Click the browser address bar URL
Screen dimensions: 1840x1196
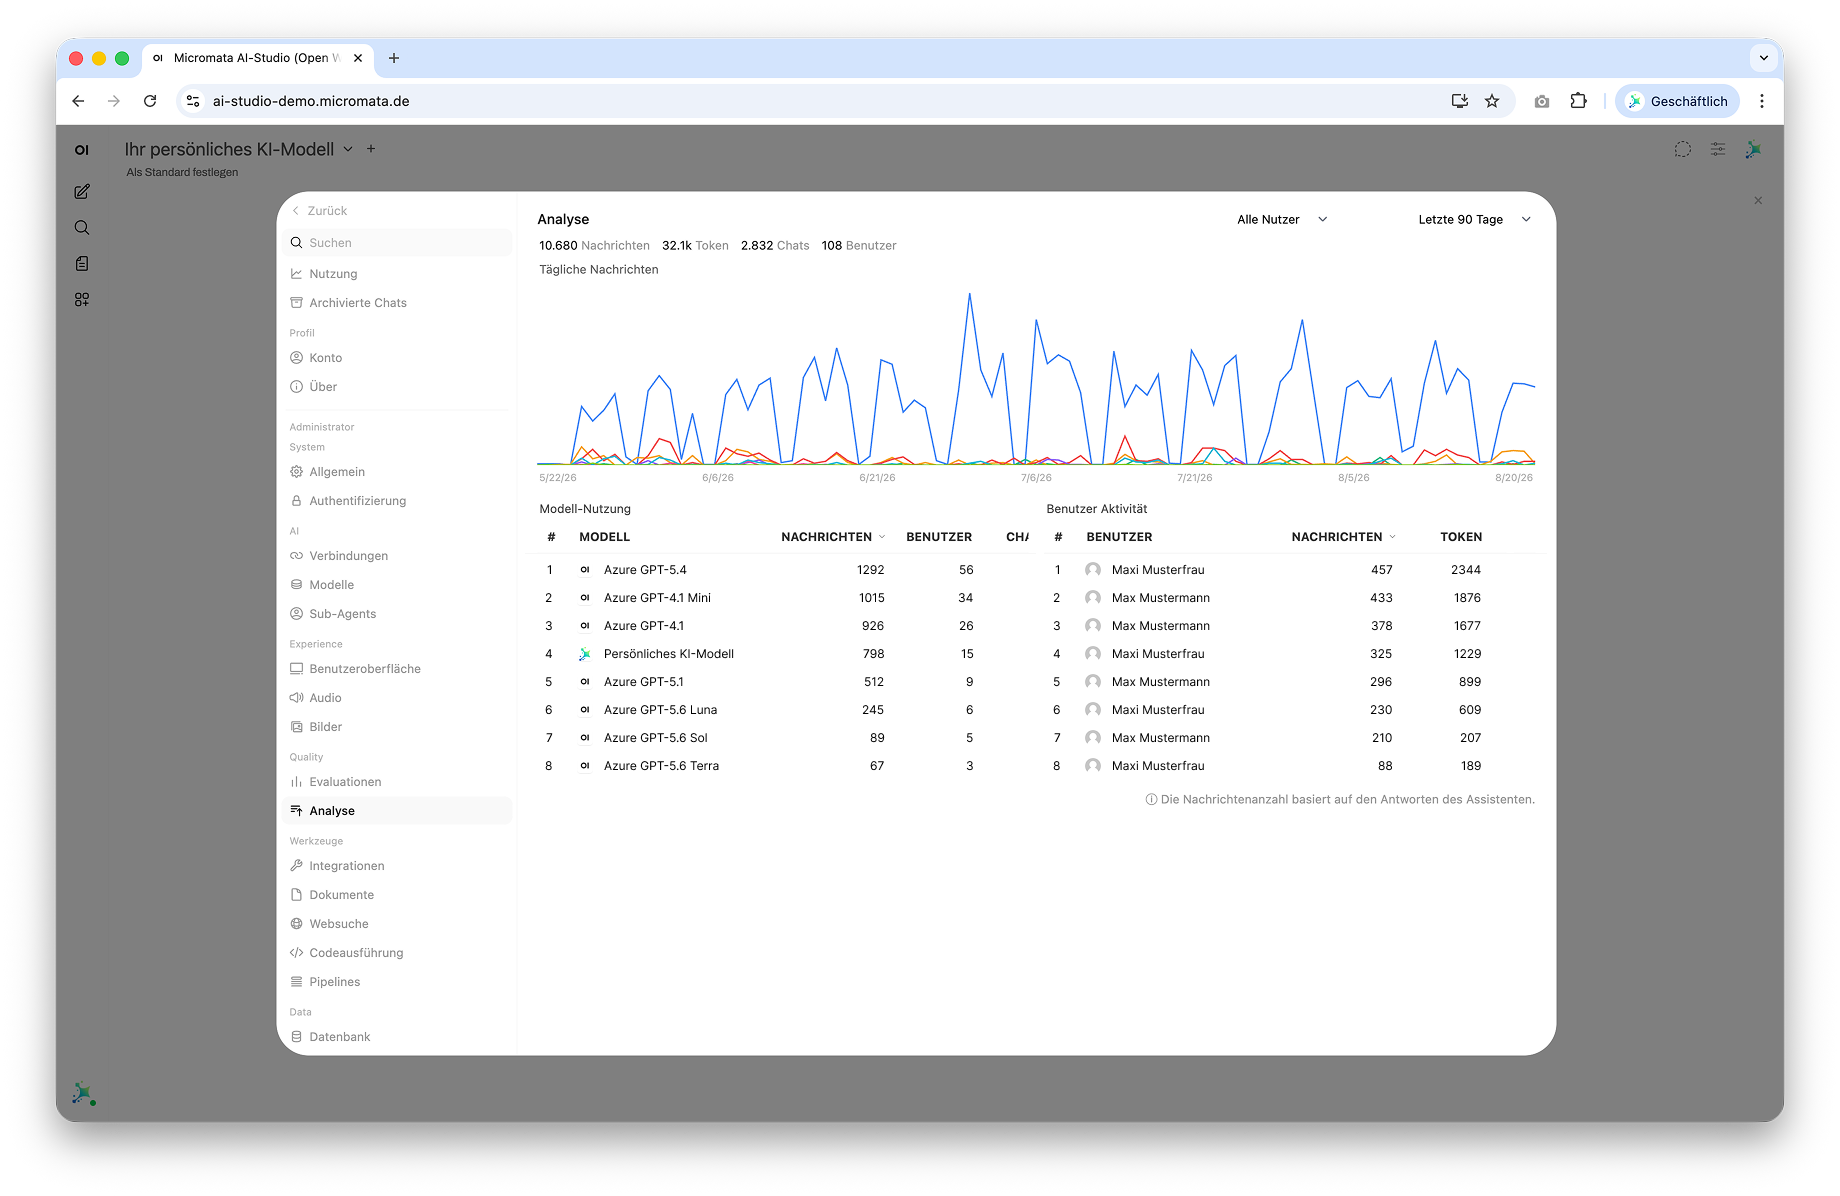tap(311, 101)
